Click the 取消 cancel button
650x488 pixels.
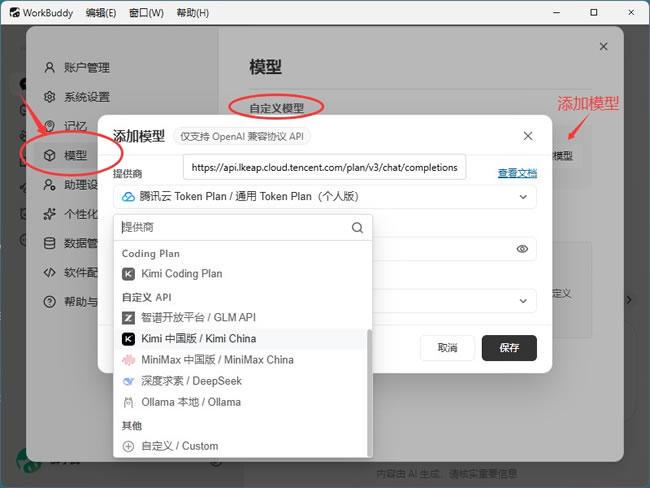click(447, 347)
